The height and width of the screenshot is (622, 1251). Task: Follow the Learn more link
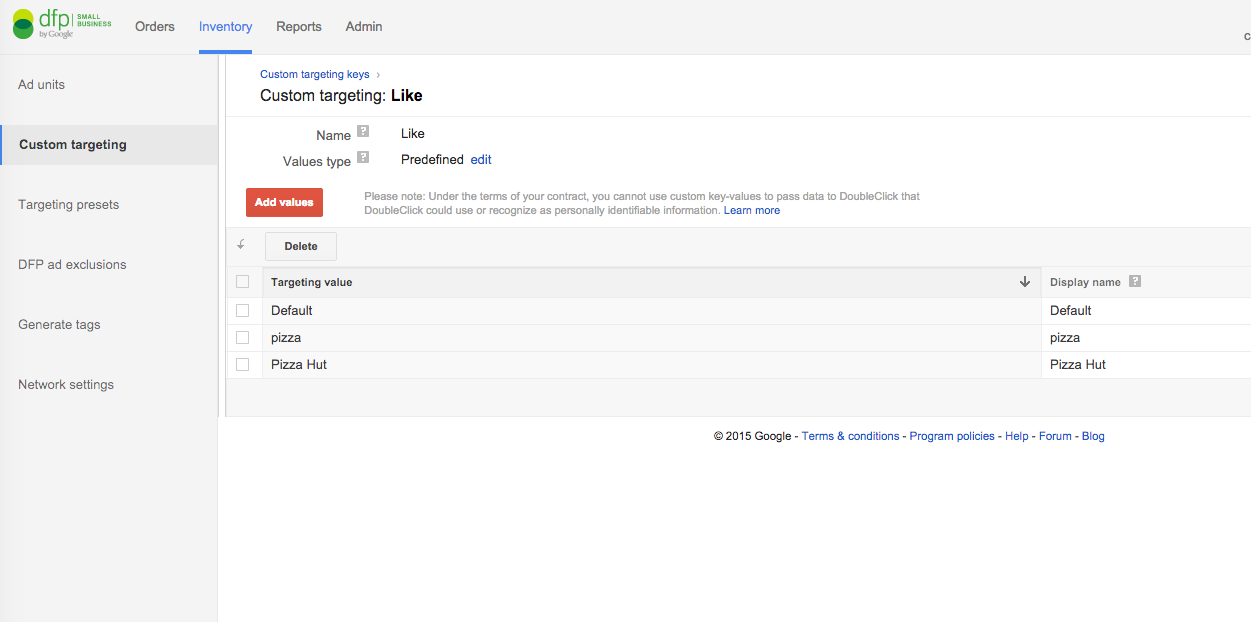click(x=752, y=211)
